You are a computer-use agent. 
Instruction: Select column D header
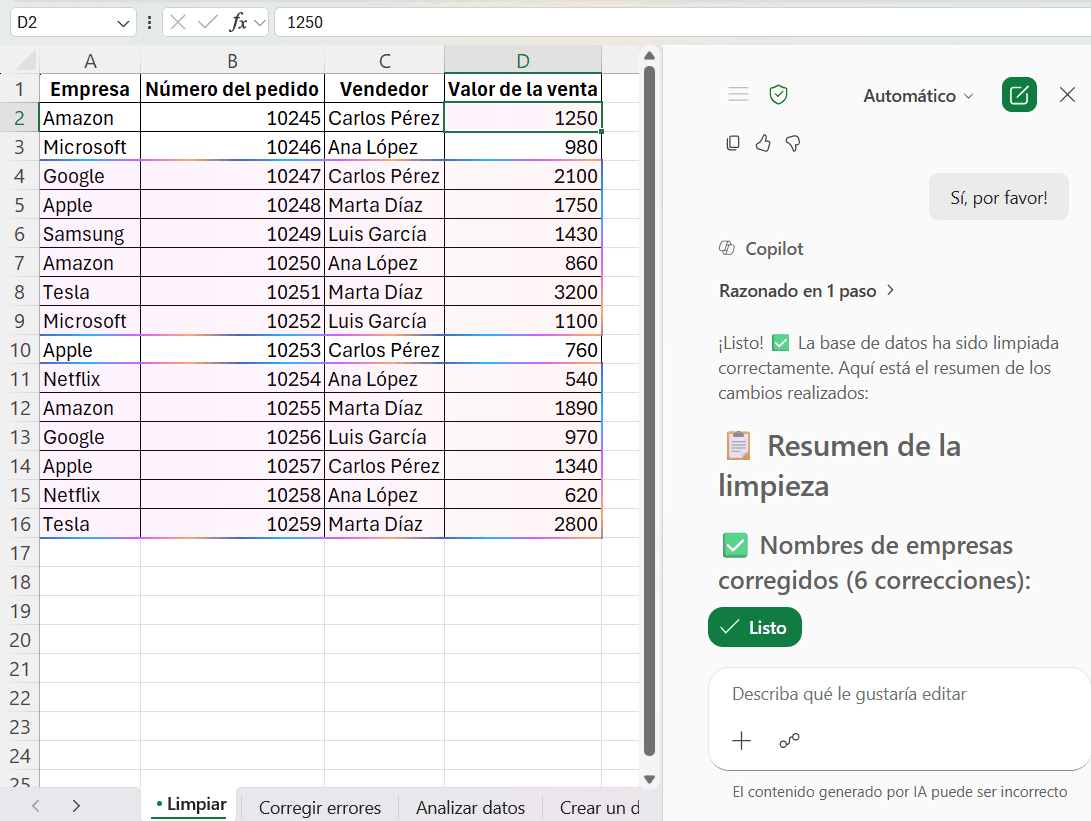click(x=523, y=61)
